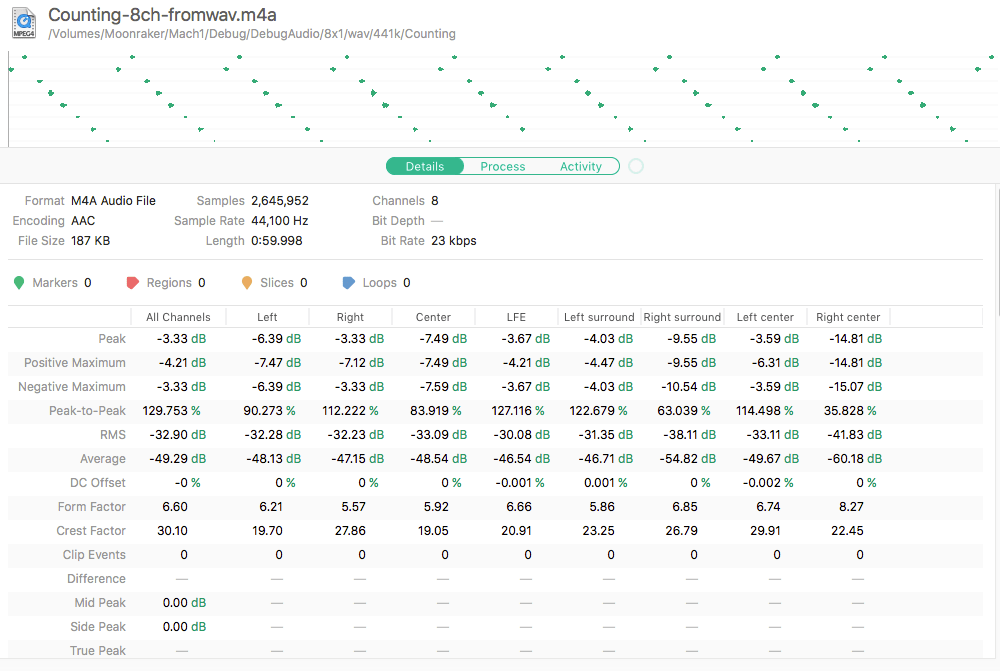Click the green Markers icon
Screen dimensions: 1000x671
click(x=19, y=283)
